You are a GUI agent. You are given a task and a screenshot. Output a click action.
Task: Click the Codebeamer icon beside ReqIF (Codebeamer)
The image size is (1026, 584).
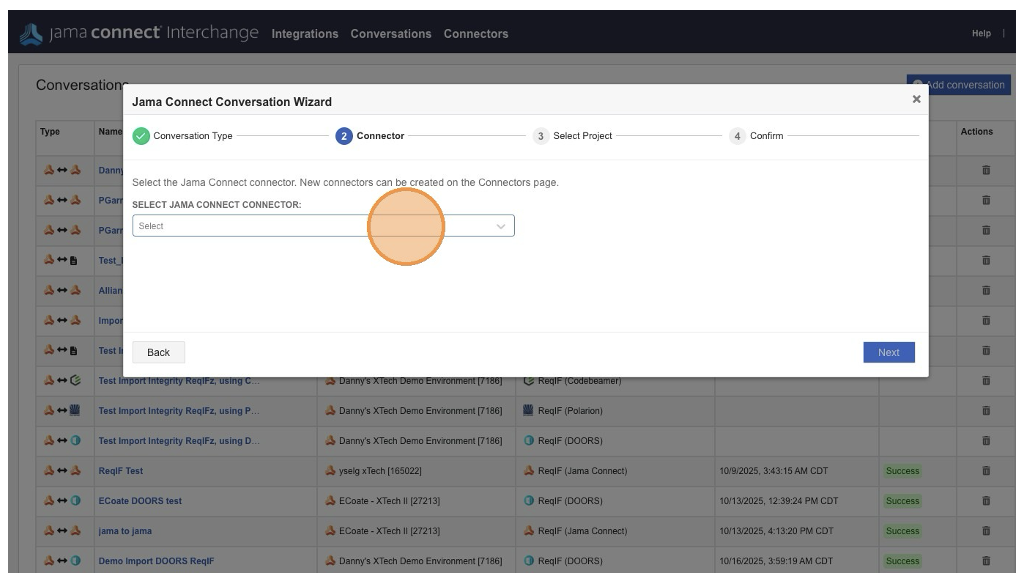pos(529,381)
